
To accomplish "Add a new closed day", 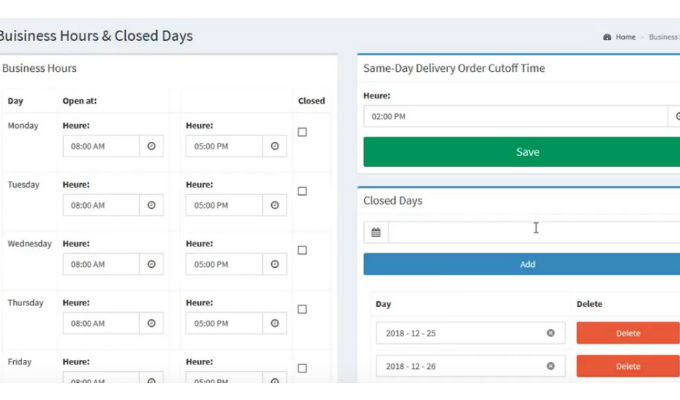I will coord(522,264).
